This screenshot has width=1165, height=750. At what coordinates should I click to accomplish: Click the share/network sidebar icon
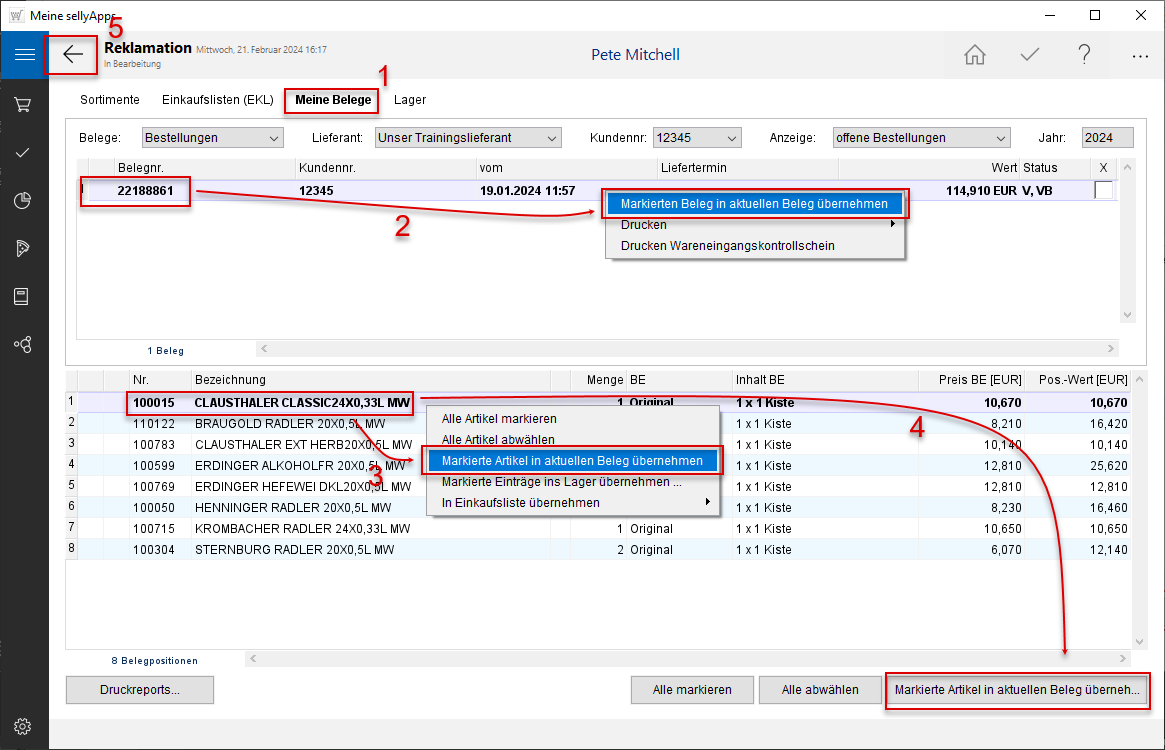pos(24,345)
